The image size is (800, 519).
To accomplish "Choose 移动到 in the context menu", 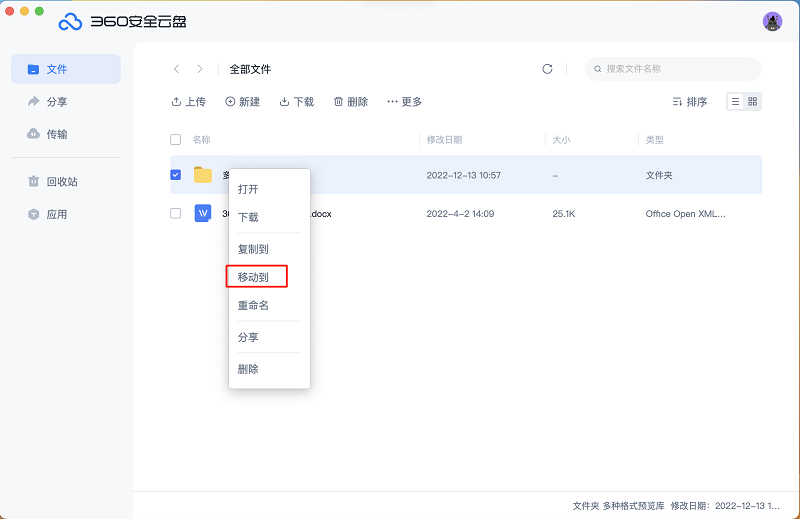I will [x=254, y=277].
